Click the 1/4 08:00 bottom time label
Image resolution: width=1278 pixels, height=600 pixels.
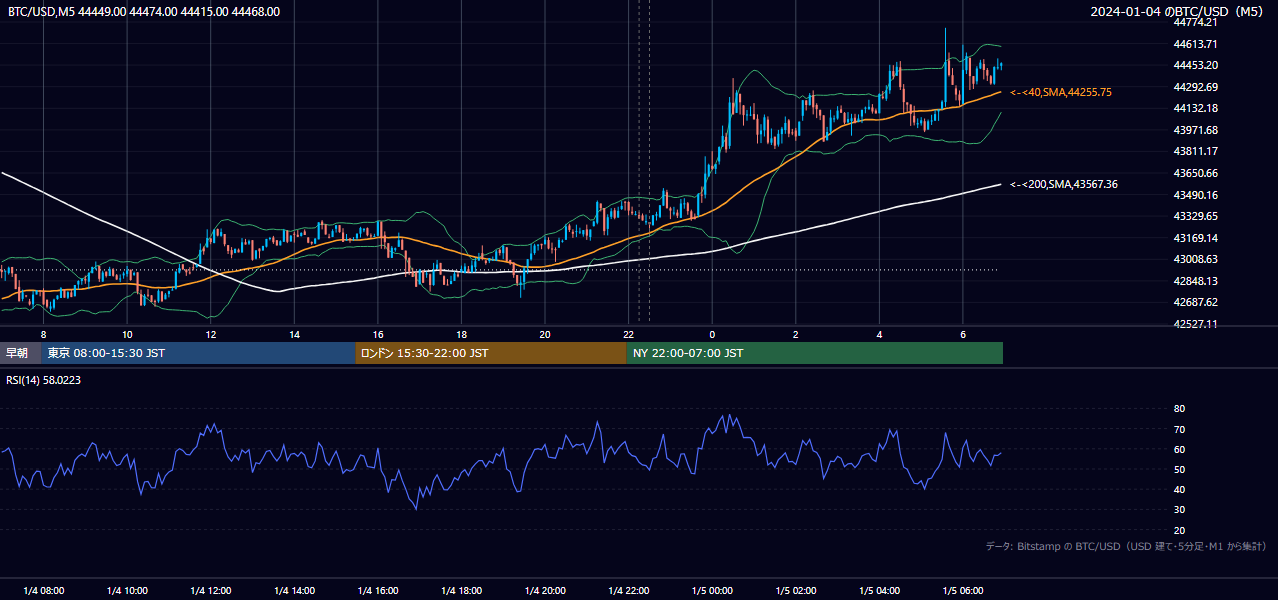coord(43,591)
